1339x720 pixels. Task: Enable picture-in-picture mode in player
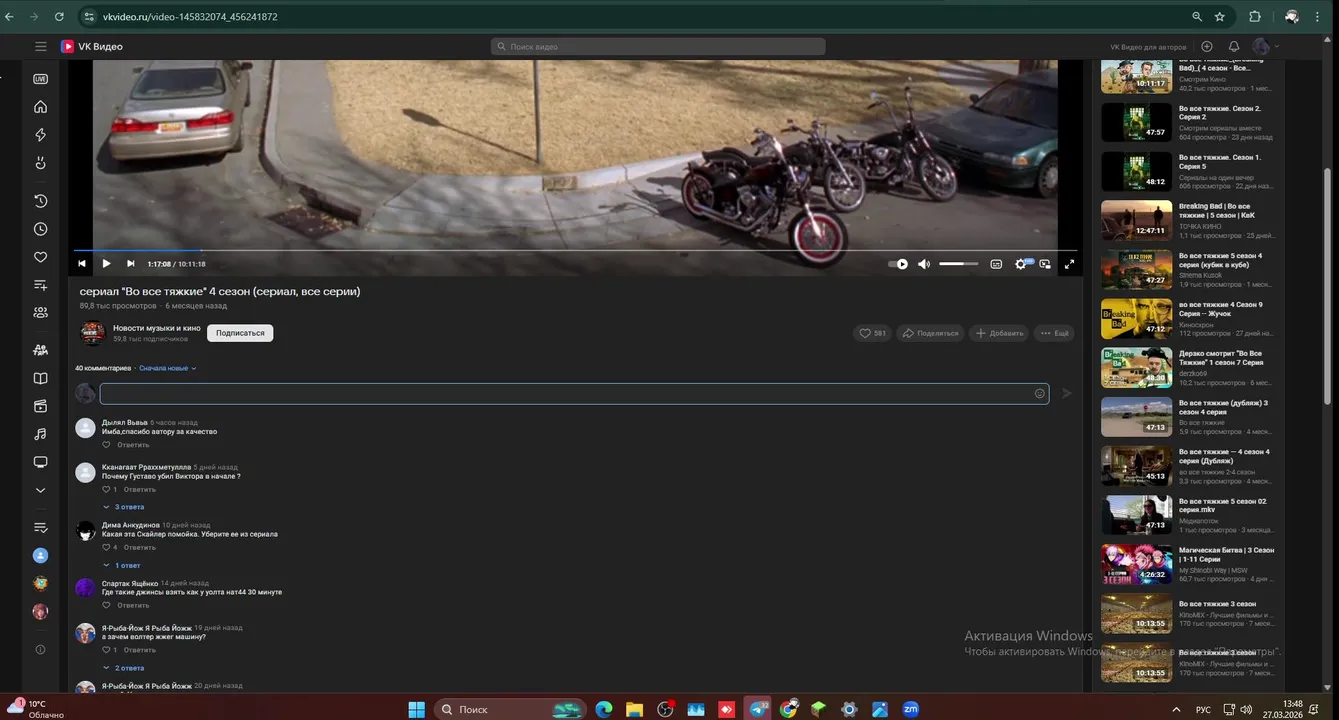1045,264
